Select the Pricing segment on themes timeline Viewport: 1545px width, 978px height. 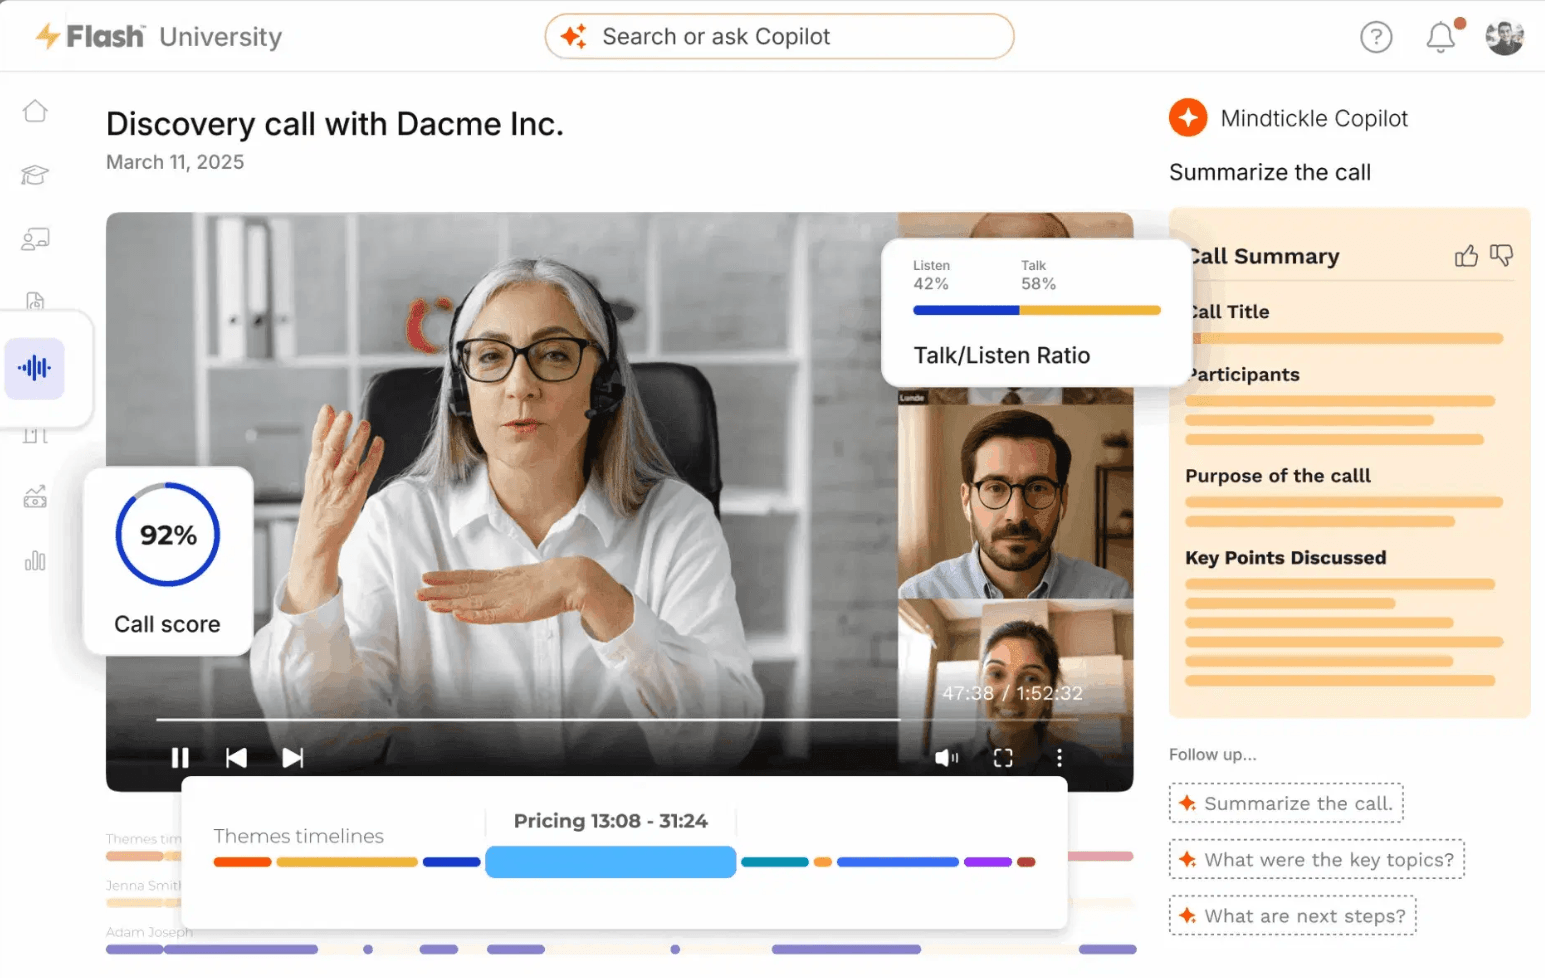[611, 862]
